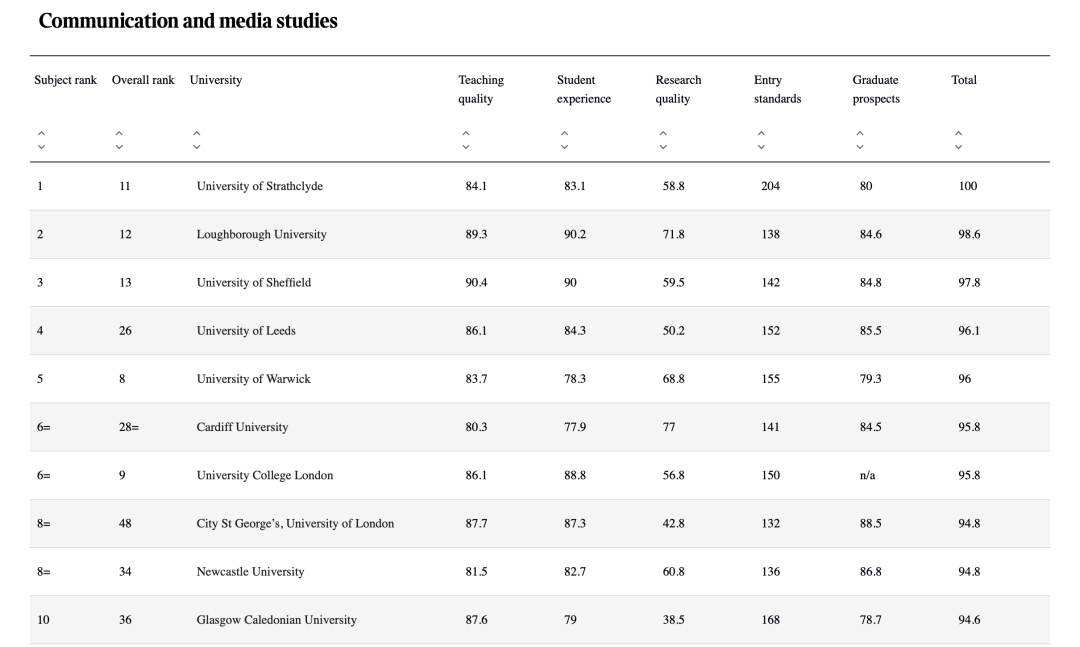Open University College London entry
Image resolution: width=1080 pixels, height=647 pixels.
tap(264, 475)
